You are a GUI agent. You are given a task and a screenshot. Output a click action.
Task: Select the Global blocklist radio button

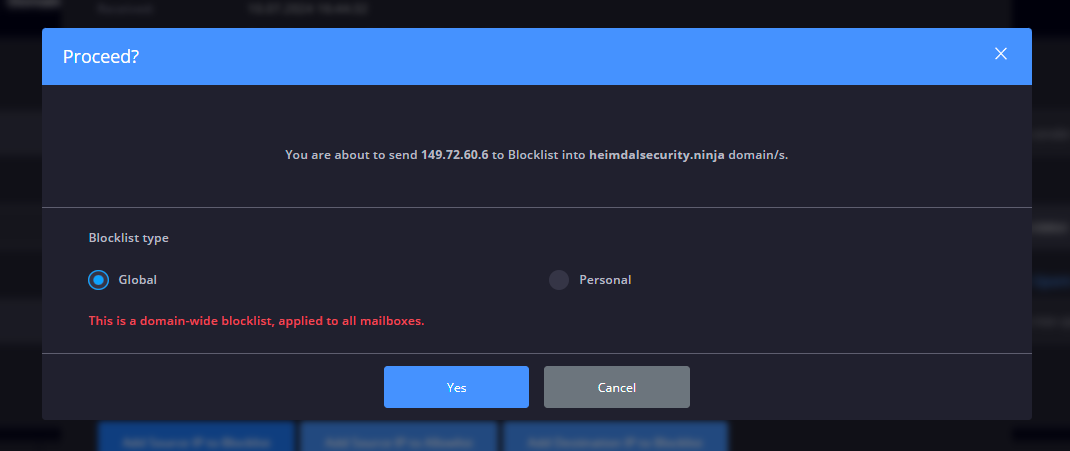coord(98,280)
